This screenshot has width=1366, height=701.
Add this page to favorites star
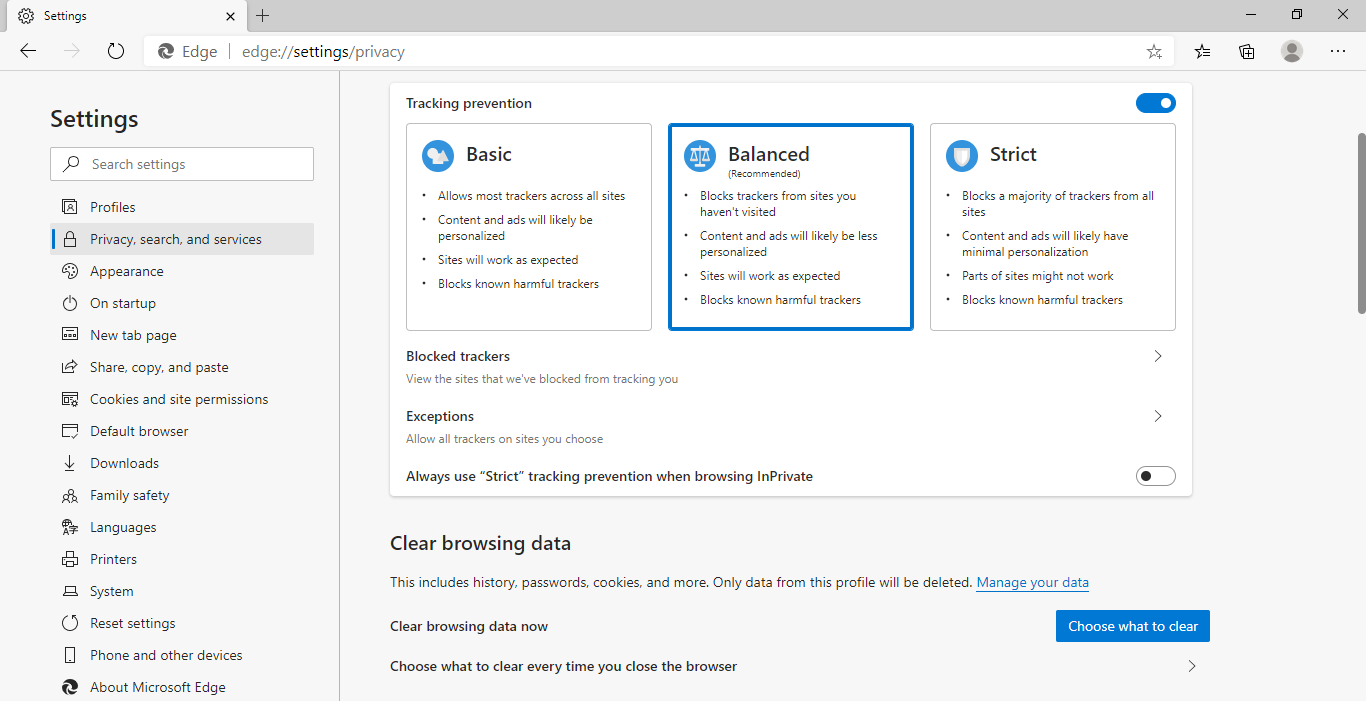(x=1154, y=51)
